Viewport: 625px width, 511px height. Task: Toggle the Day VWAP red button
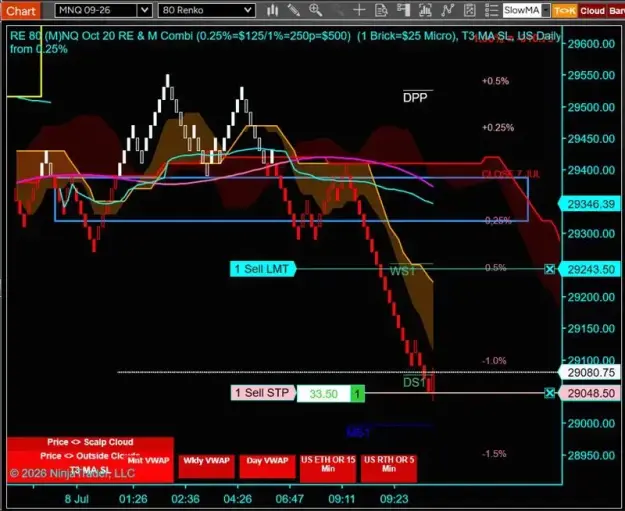tap(267, 466)
